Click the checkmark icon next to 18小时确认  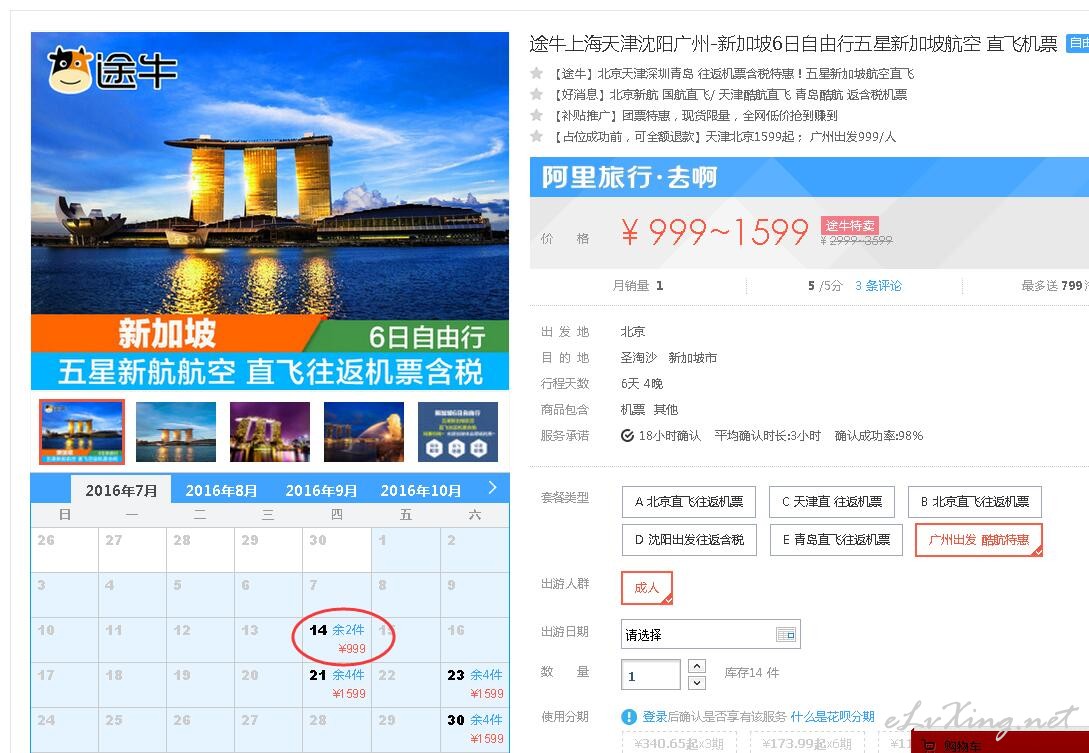(627, 436)
